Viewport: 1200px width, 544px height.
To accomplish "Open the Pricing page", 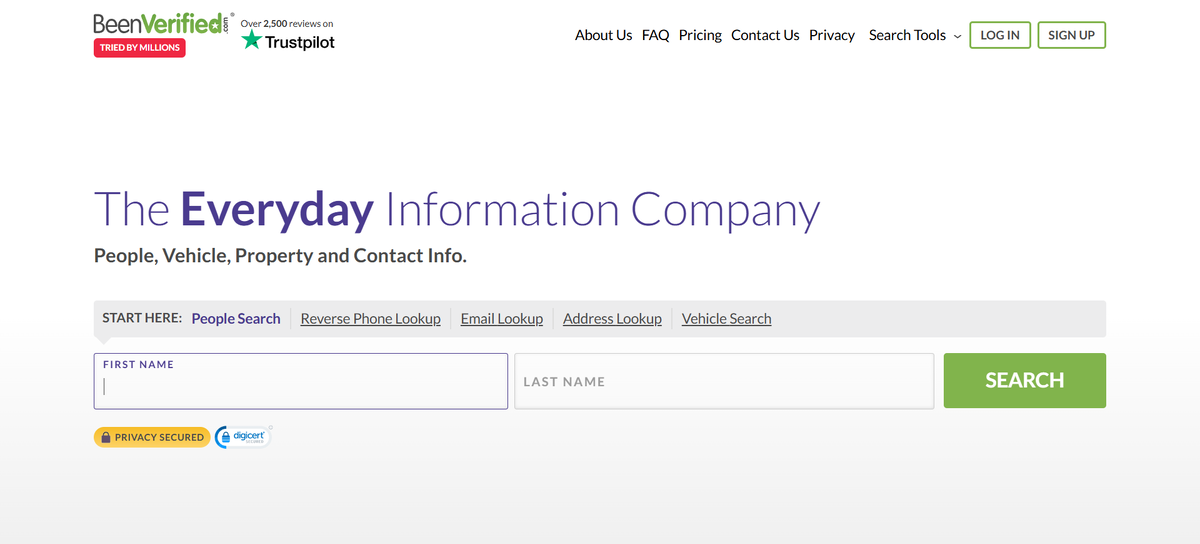I will tap(700, 35).
